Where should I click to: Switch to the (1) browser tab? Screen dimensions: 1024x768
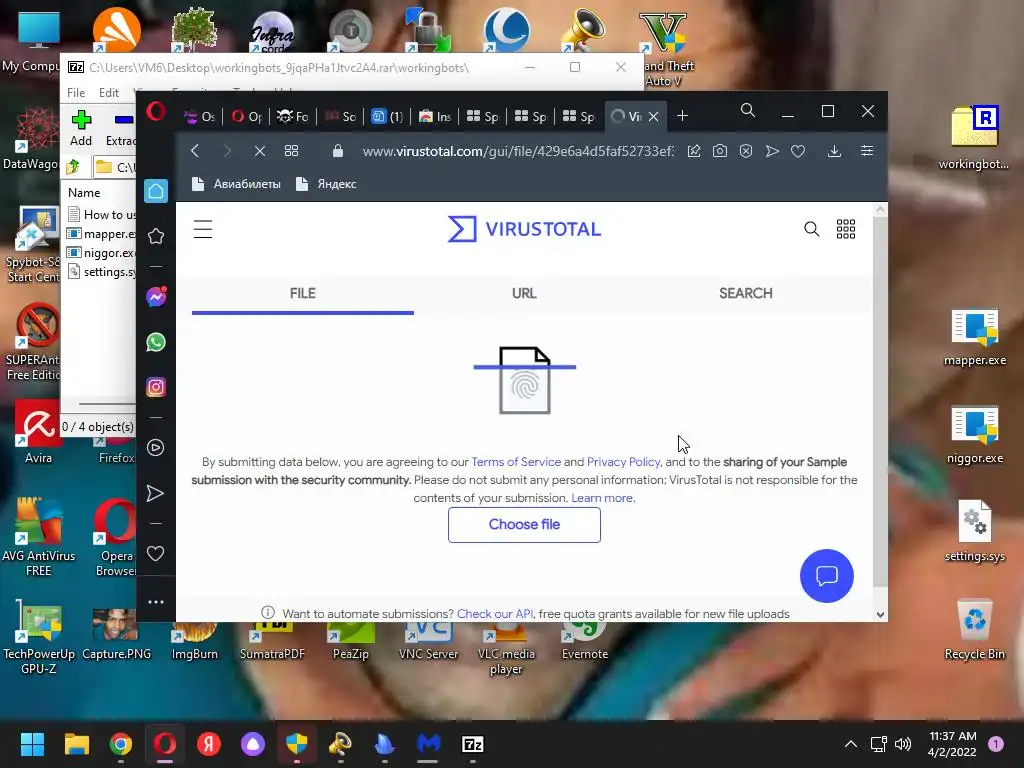coord(387,116)
